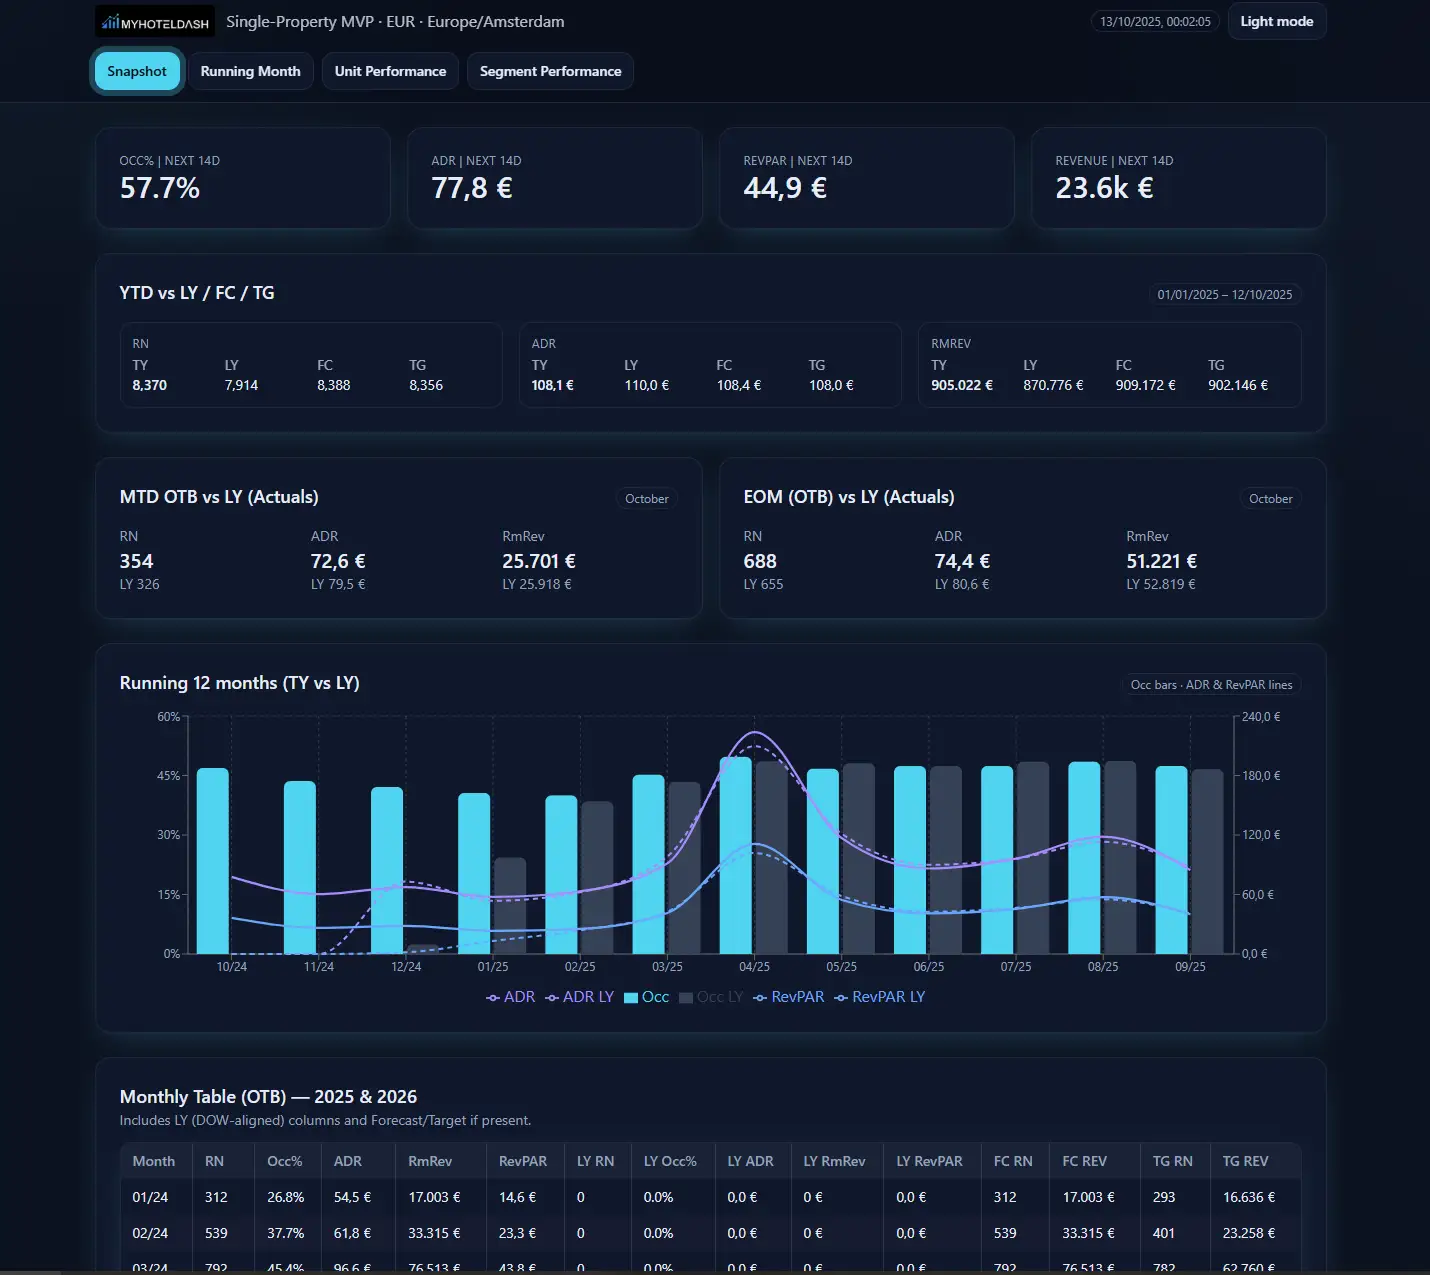Go to Segment Performance tab
The image size is (1430, 1275).
pos(550,72)
